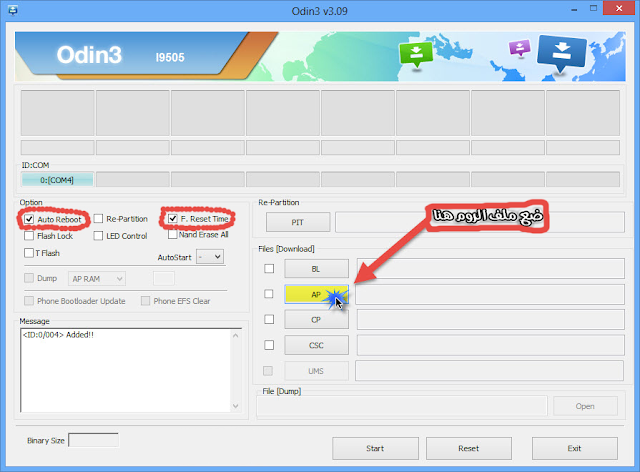Image resolution: width=640 pixels, height=472 pixels.
Task: Click the CSC file button
Action: click(x=316, y=345)
